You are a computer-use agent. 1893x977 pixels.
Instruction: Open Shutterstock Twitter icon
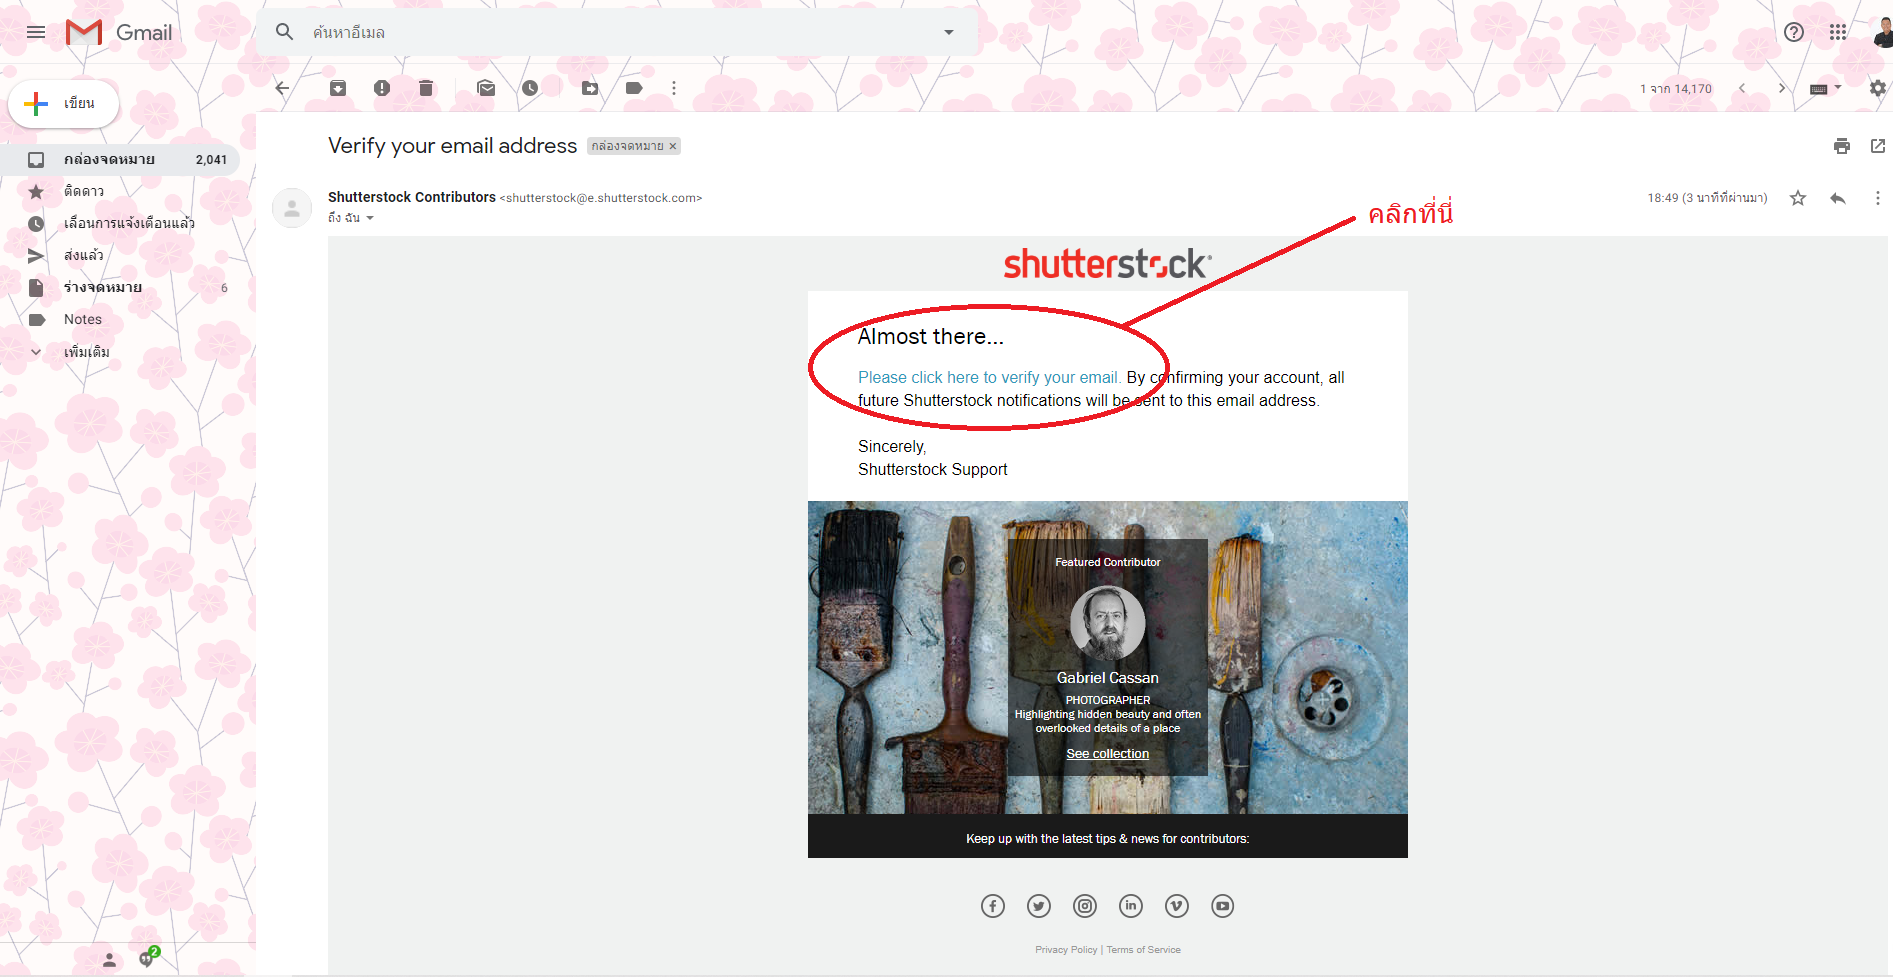click(1039, 906)
